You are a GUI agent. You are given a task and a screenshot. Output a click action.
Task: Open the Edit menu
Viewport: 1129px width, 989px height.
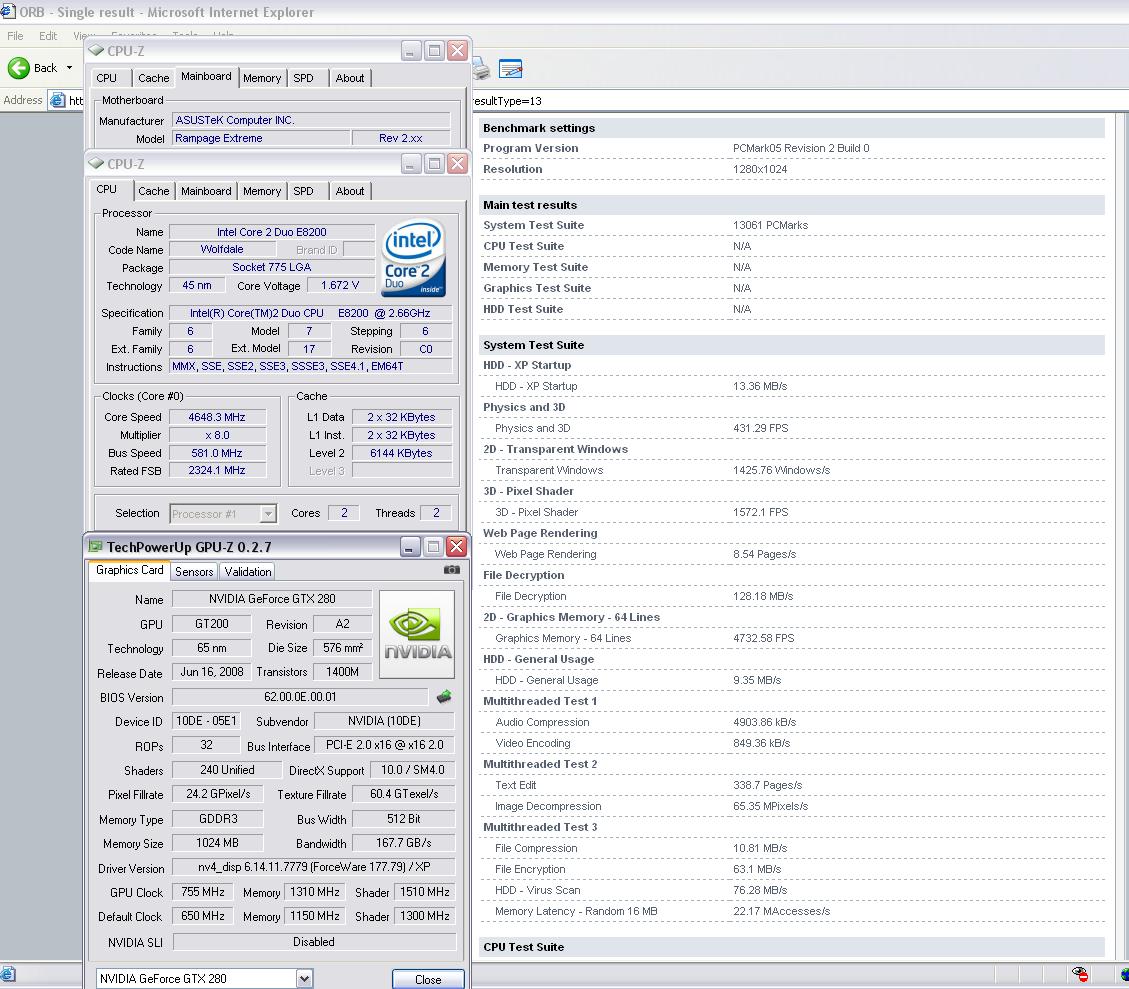[x=48, y=35]
